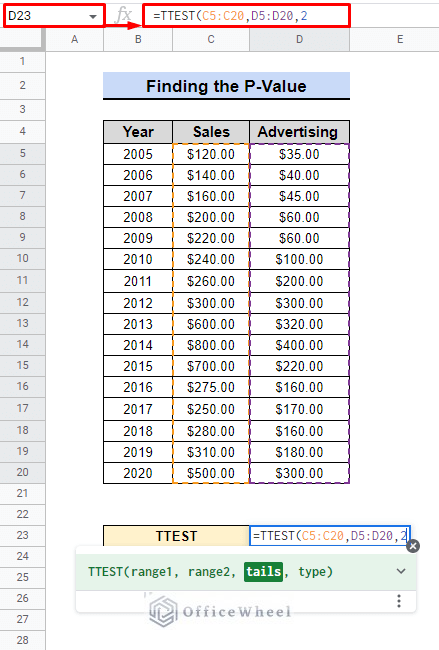Select column C header
Viewport: 439px width, 650px height.
pos(211,39)
